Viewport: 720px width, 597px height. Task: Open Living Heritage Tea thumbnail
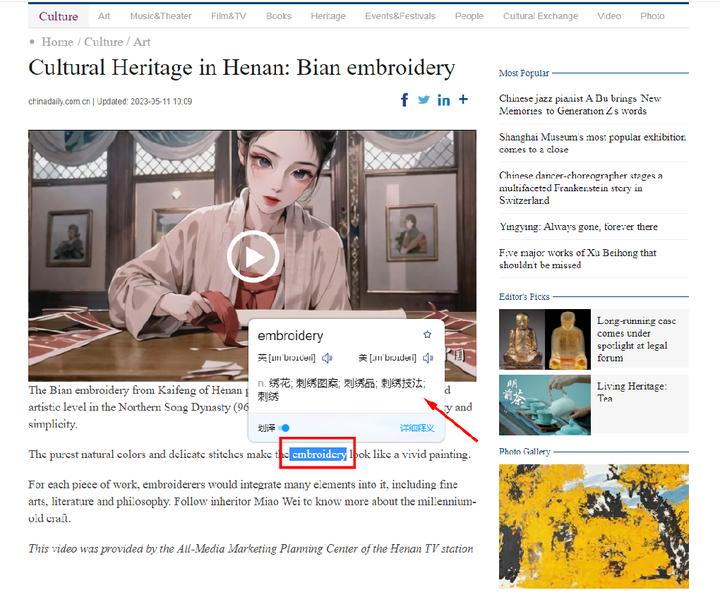pyautogui.click(x=545, y=405)
